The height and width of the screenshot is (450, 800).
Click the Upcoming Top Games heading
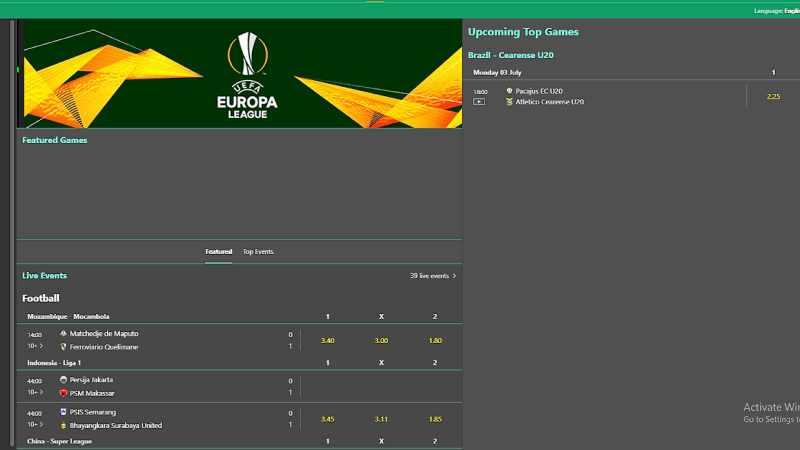[523, 32]
